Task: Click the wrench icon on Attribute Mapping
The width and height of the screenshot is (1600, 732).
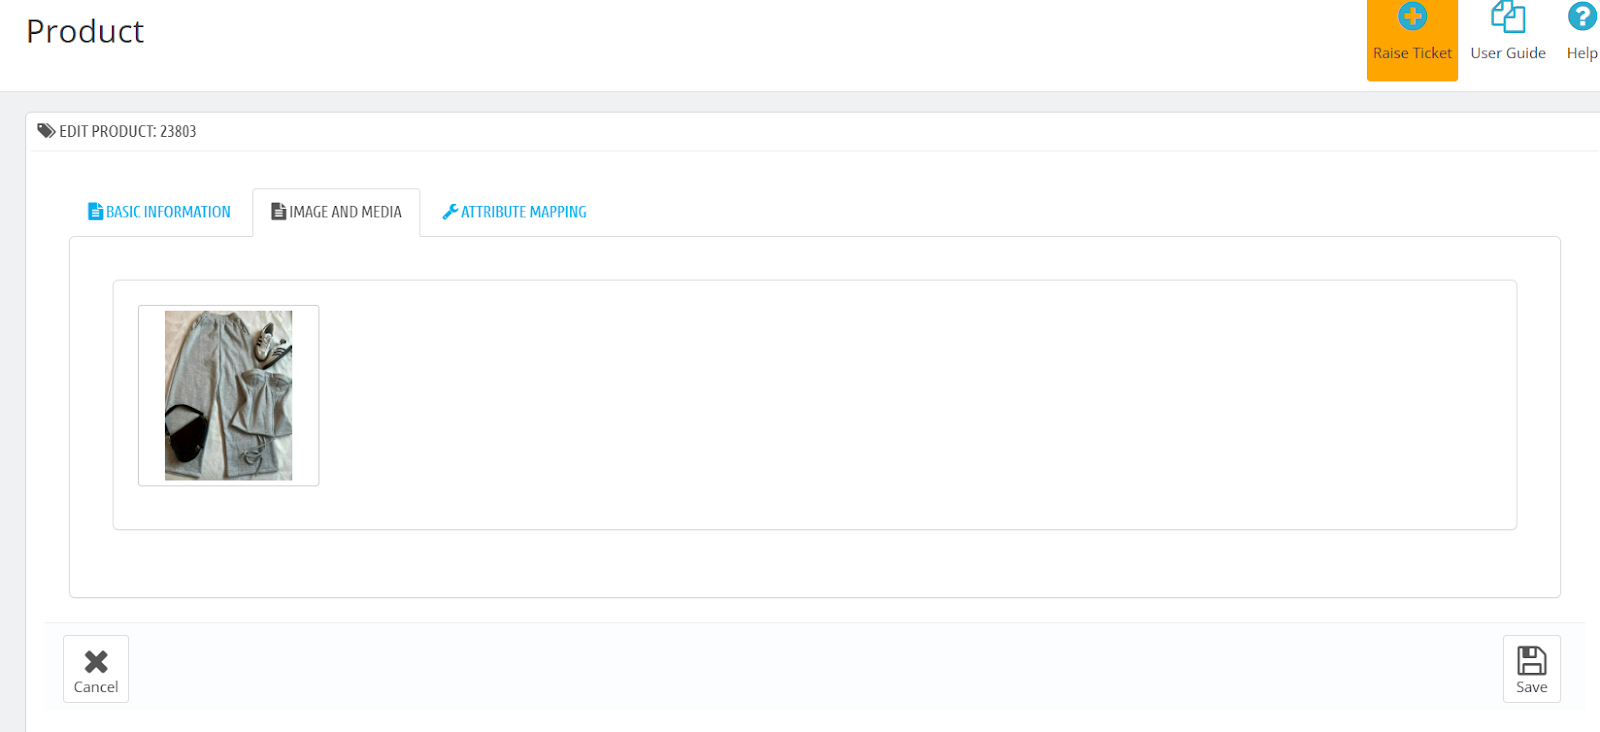Action: 450,212
